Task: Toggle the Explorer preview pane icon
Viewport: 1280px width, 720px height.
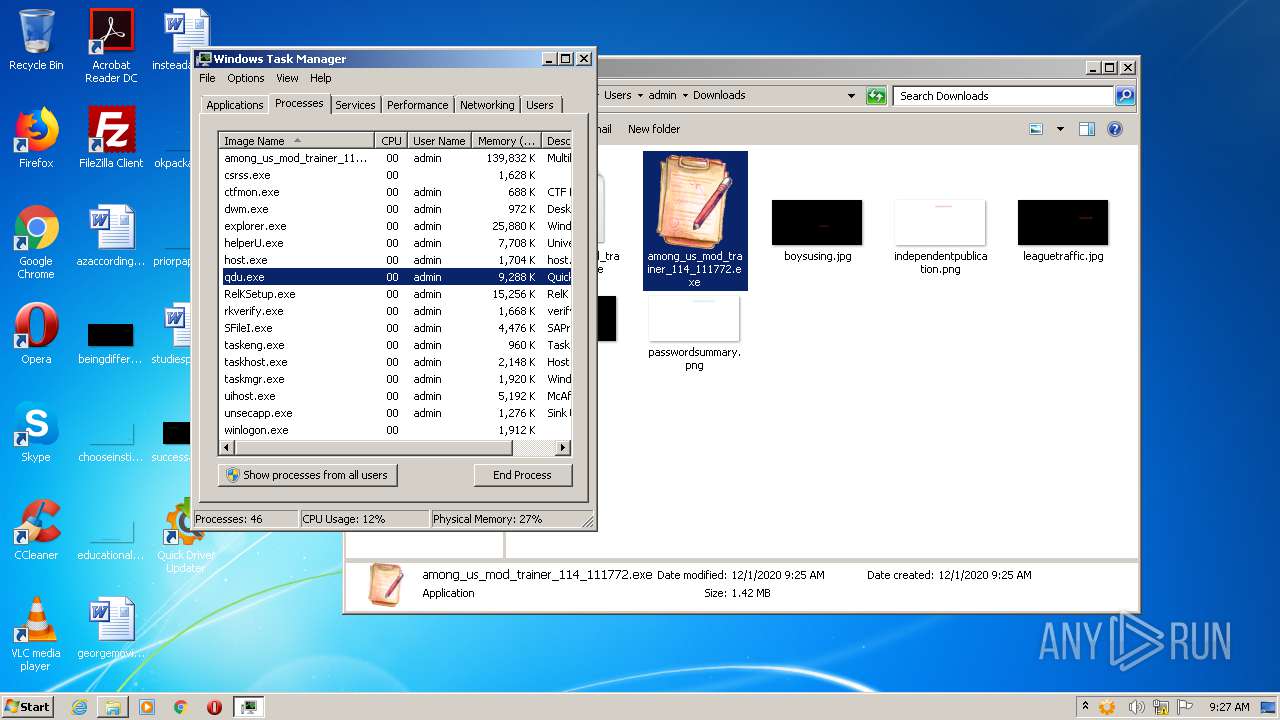Action: [x=1087, y=129]
